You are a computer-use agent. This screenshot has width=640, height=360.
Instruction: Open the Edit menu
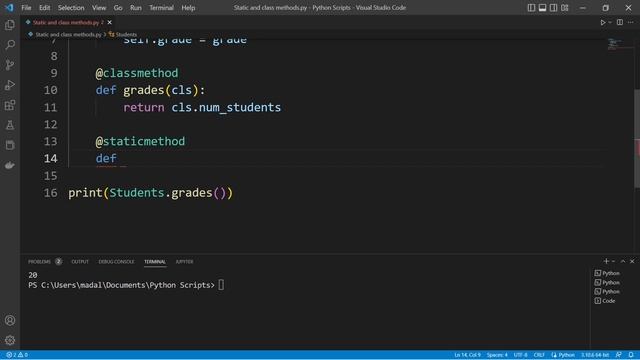[44, 8]
